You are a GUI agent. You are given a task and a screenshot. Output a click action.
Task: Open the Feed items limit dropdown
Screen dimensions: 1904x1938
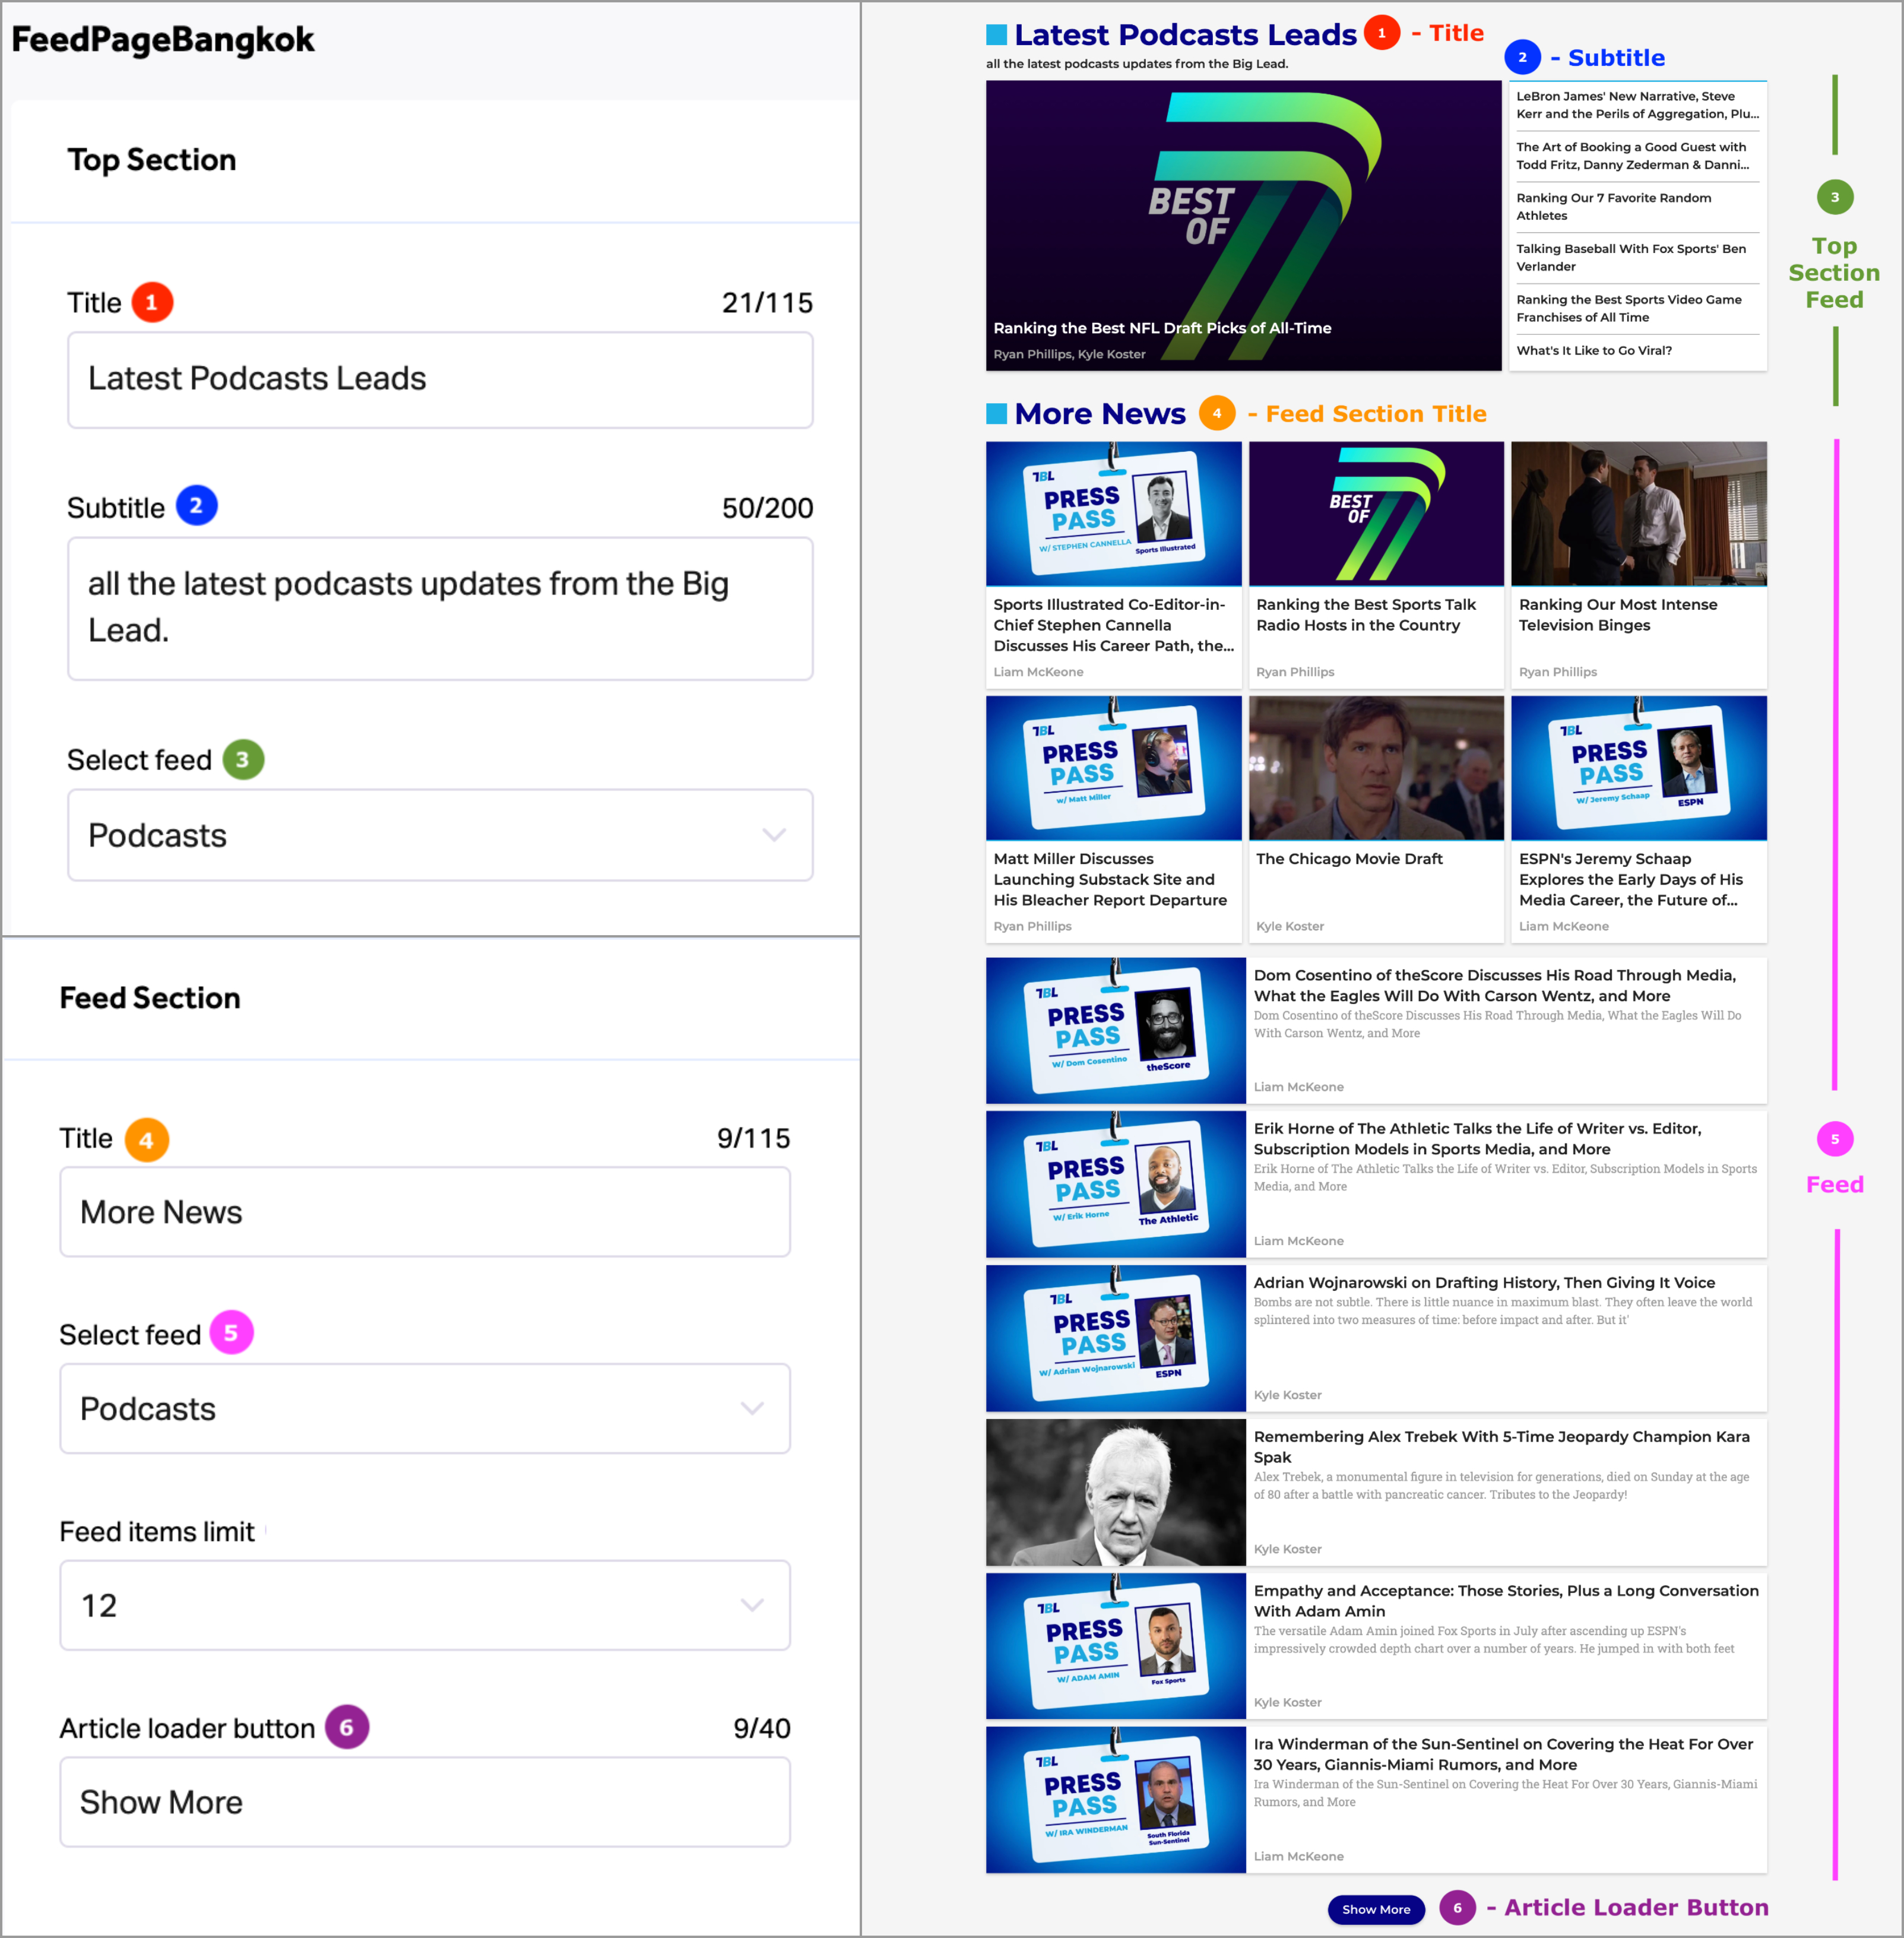click(x=425, y=1605)
